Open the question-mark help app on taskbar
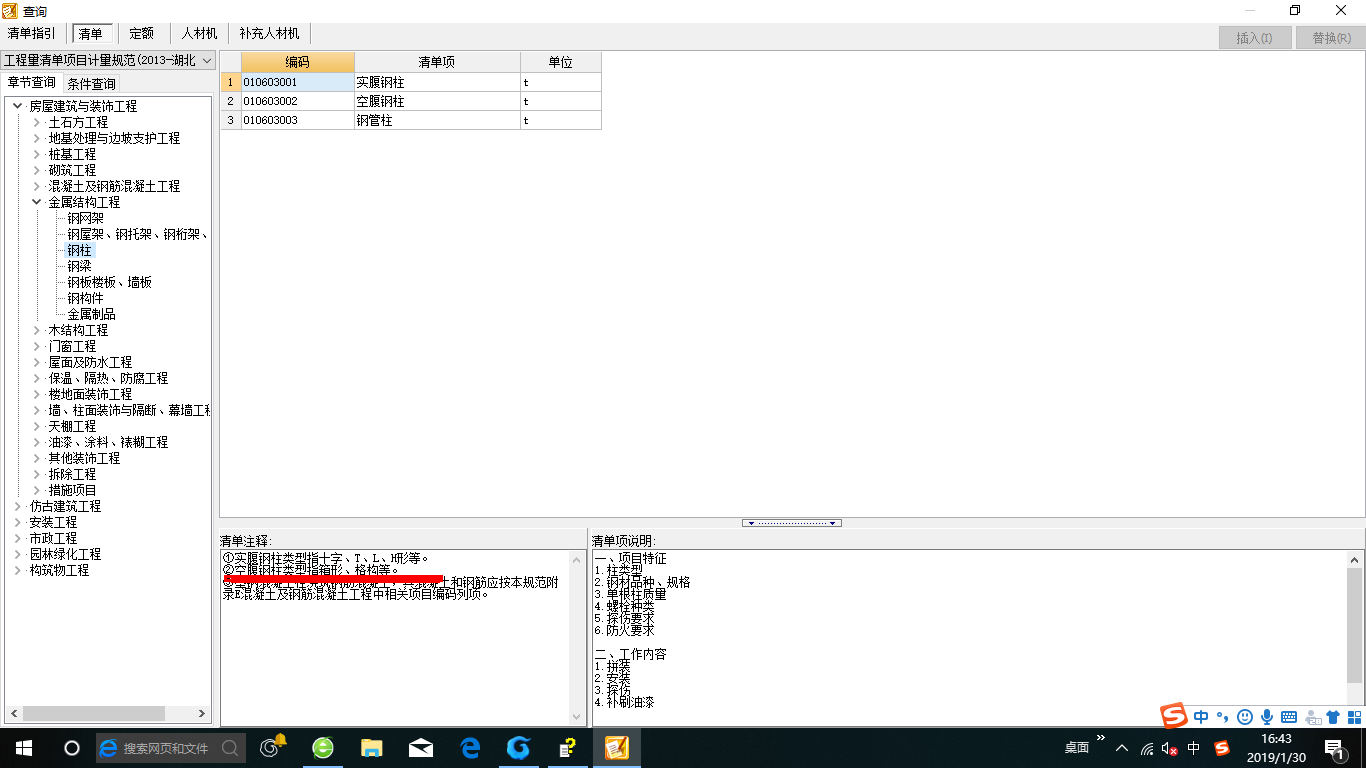 pyautogui.click(x=567, y=747)
